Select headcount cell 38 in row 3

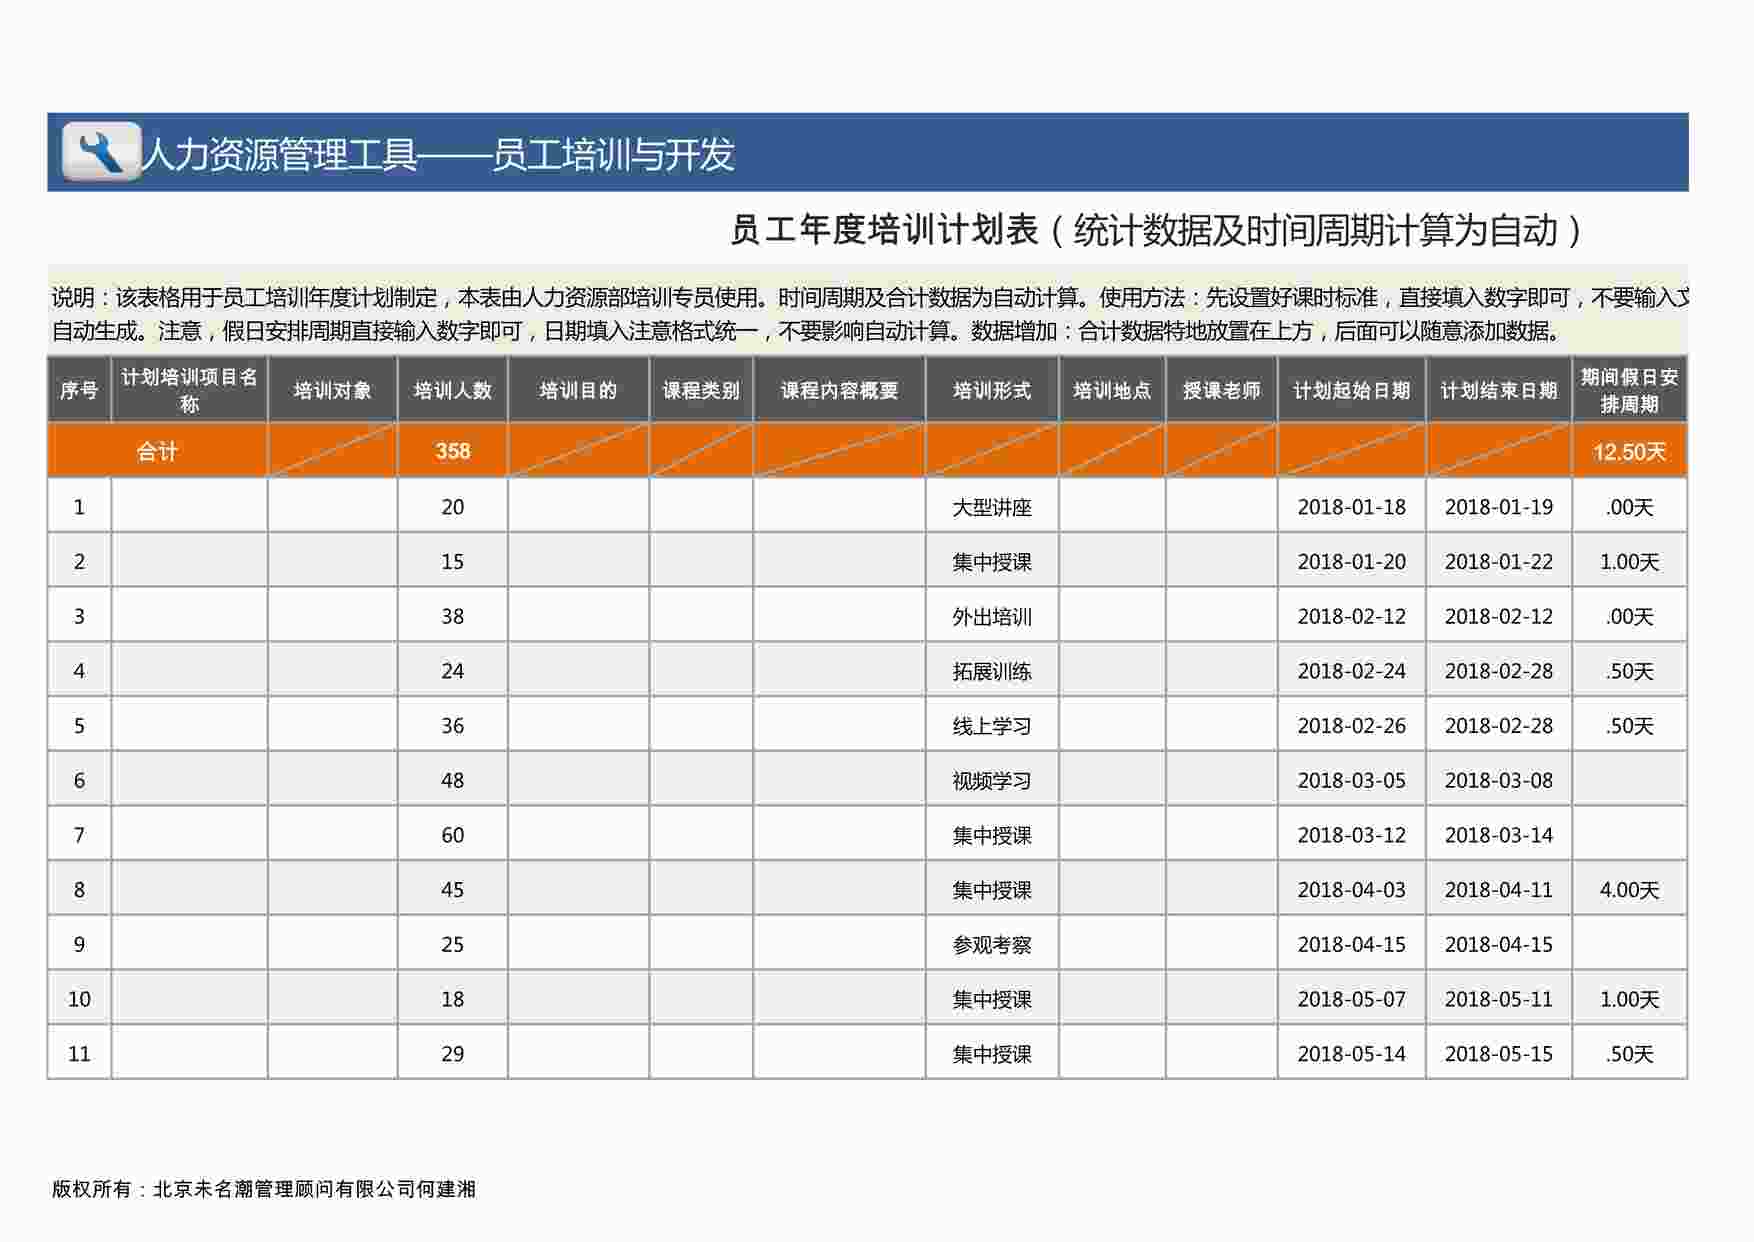pyautogui.click(x=452, y=616)
